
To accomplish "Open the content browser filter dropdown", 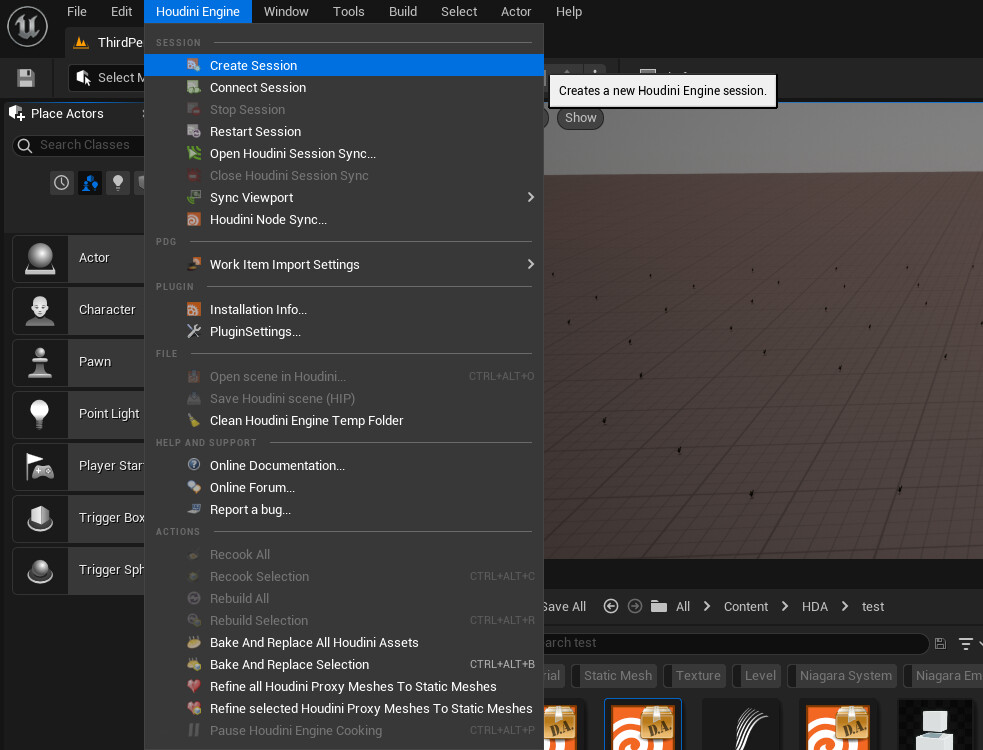I will coord(967,644).
